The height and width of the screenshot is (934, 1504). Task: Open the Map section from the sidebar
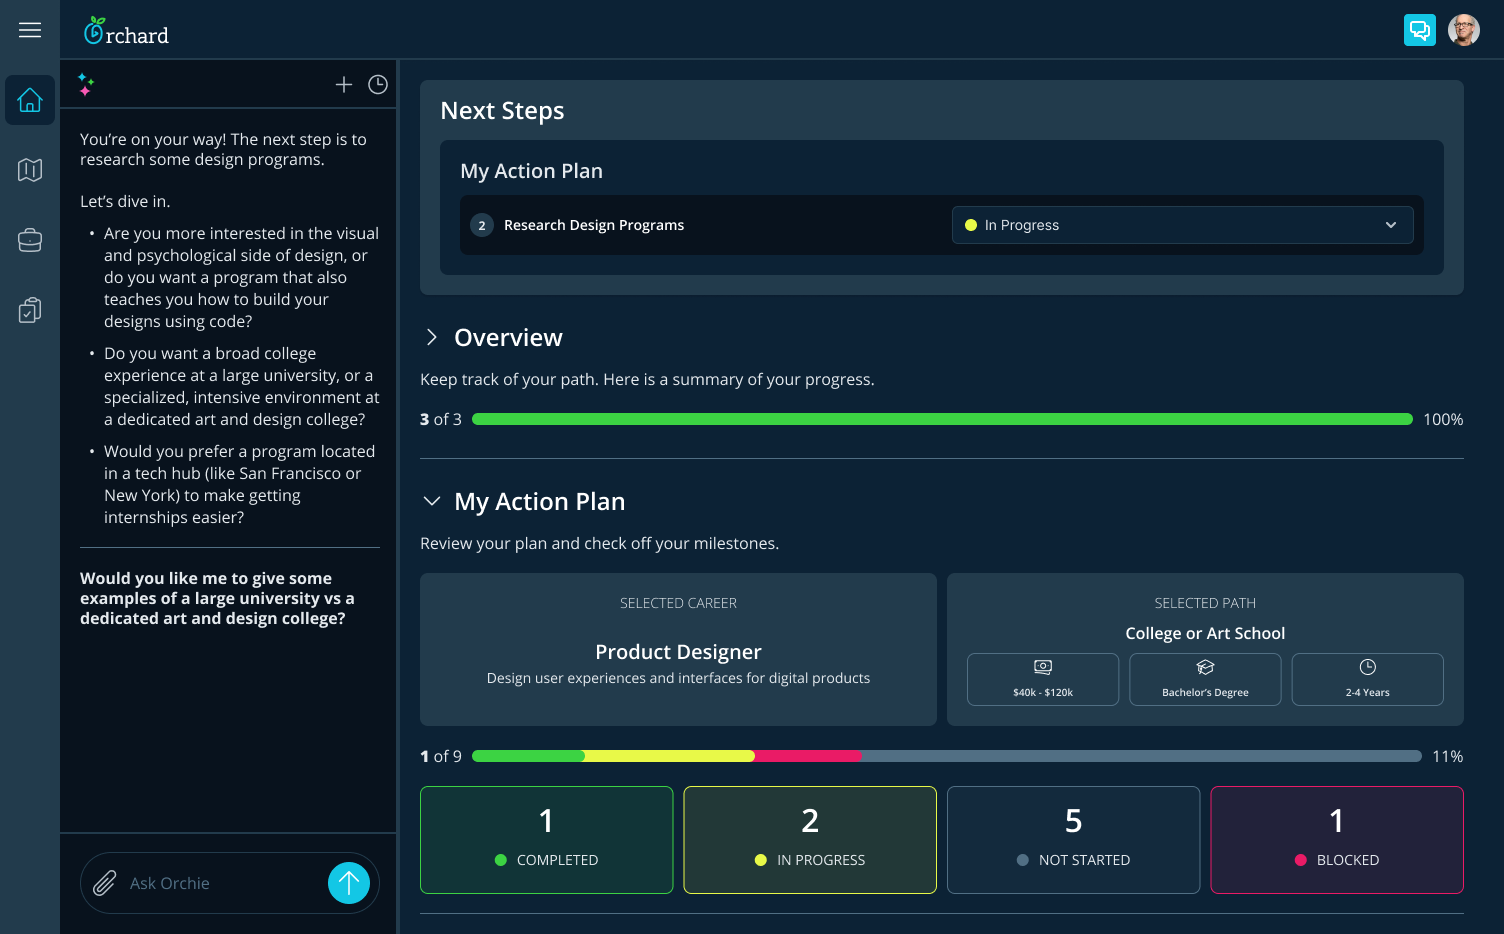(x=30, y=170)
